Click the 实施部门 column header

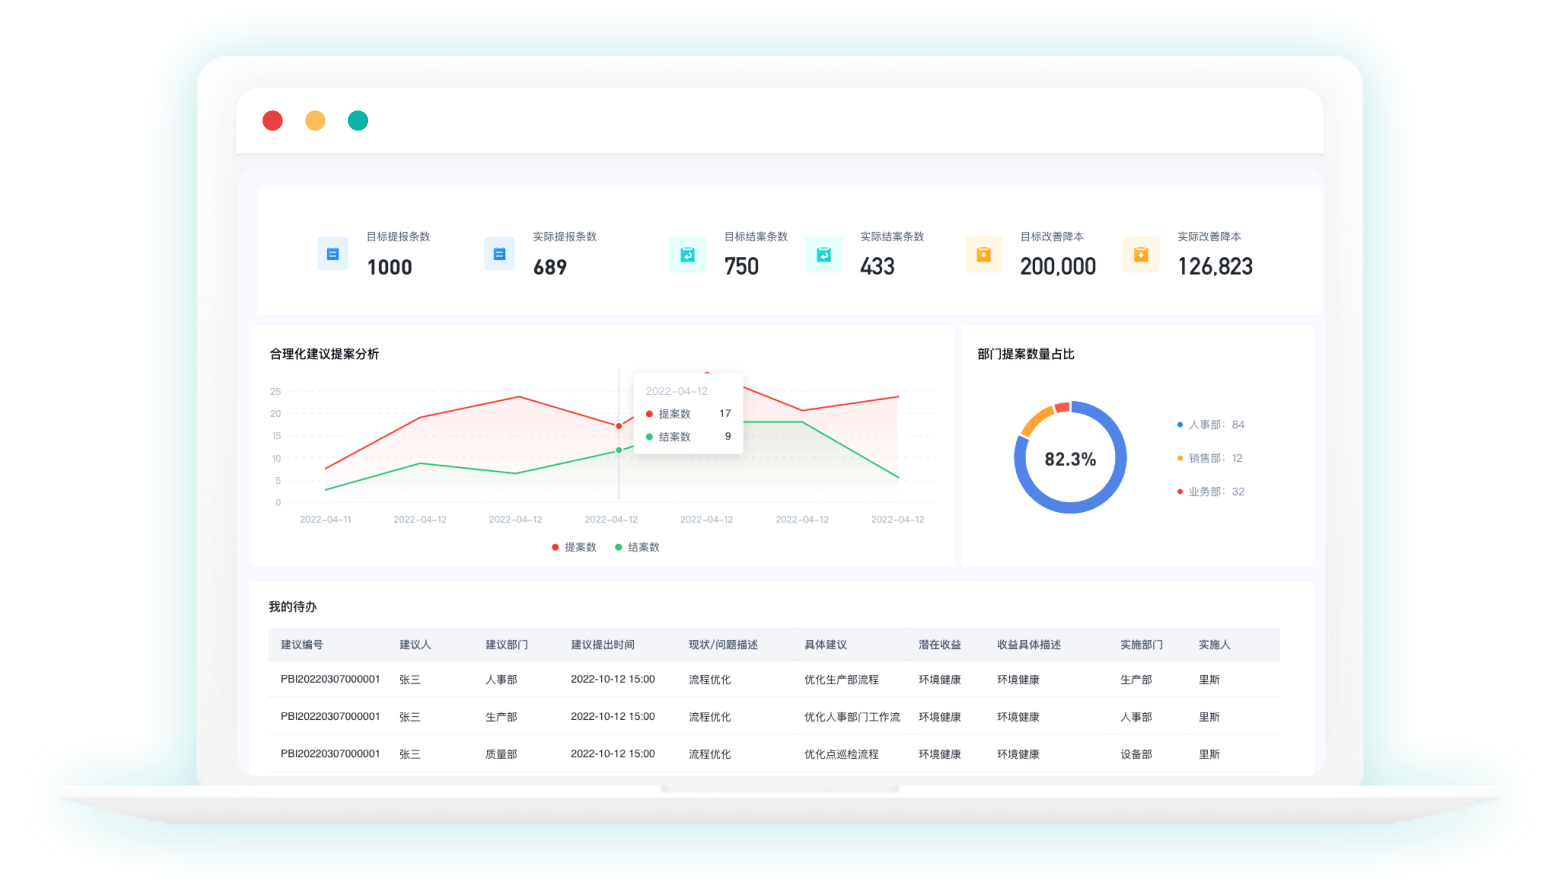point(1141,645)
